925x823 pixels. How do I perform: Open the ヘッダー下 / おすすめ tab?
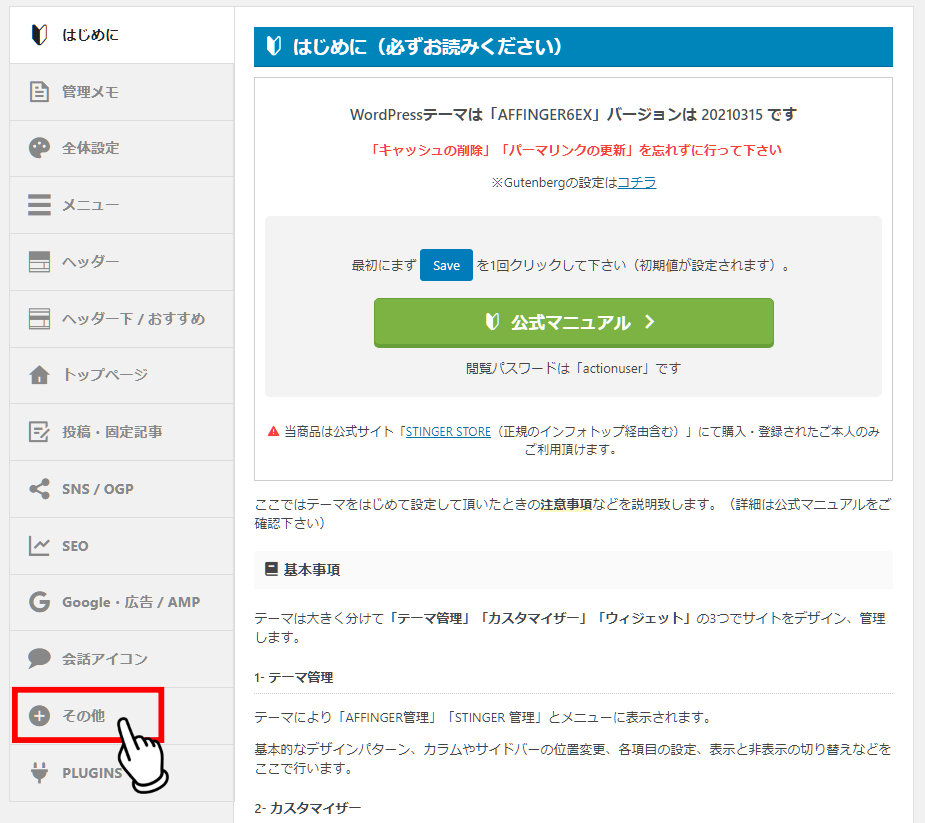(122, 319)
